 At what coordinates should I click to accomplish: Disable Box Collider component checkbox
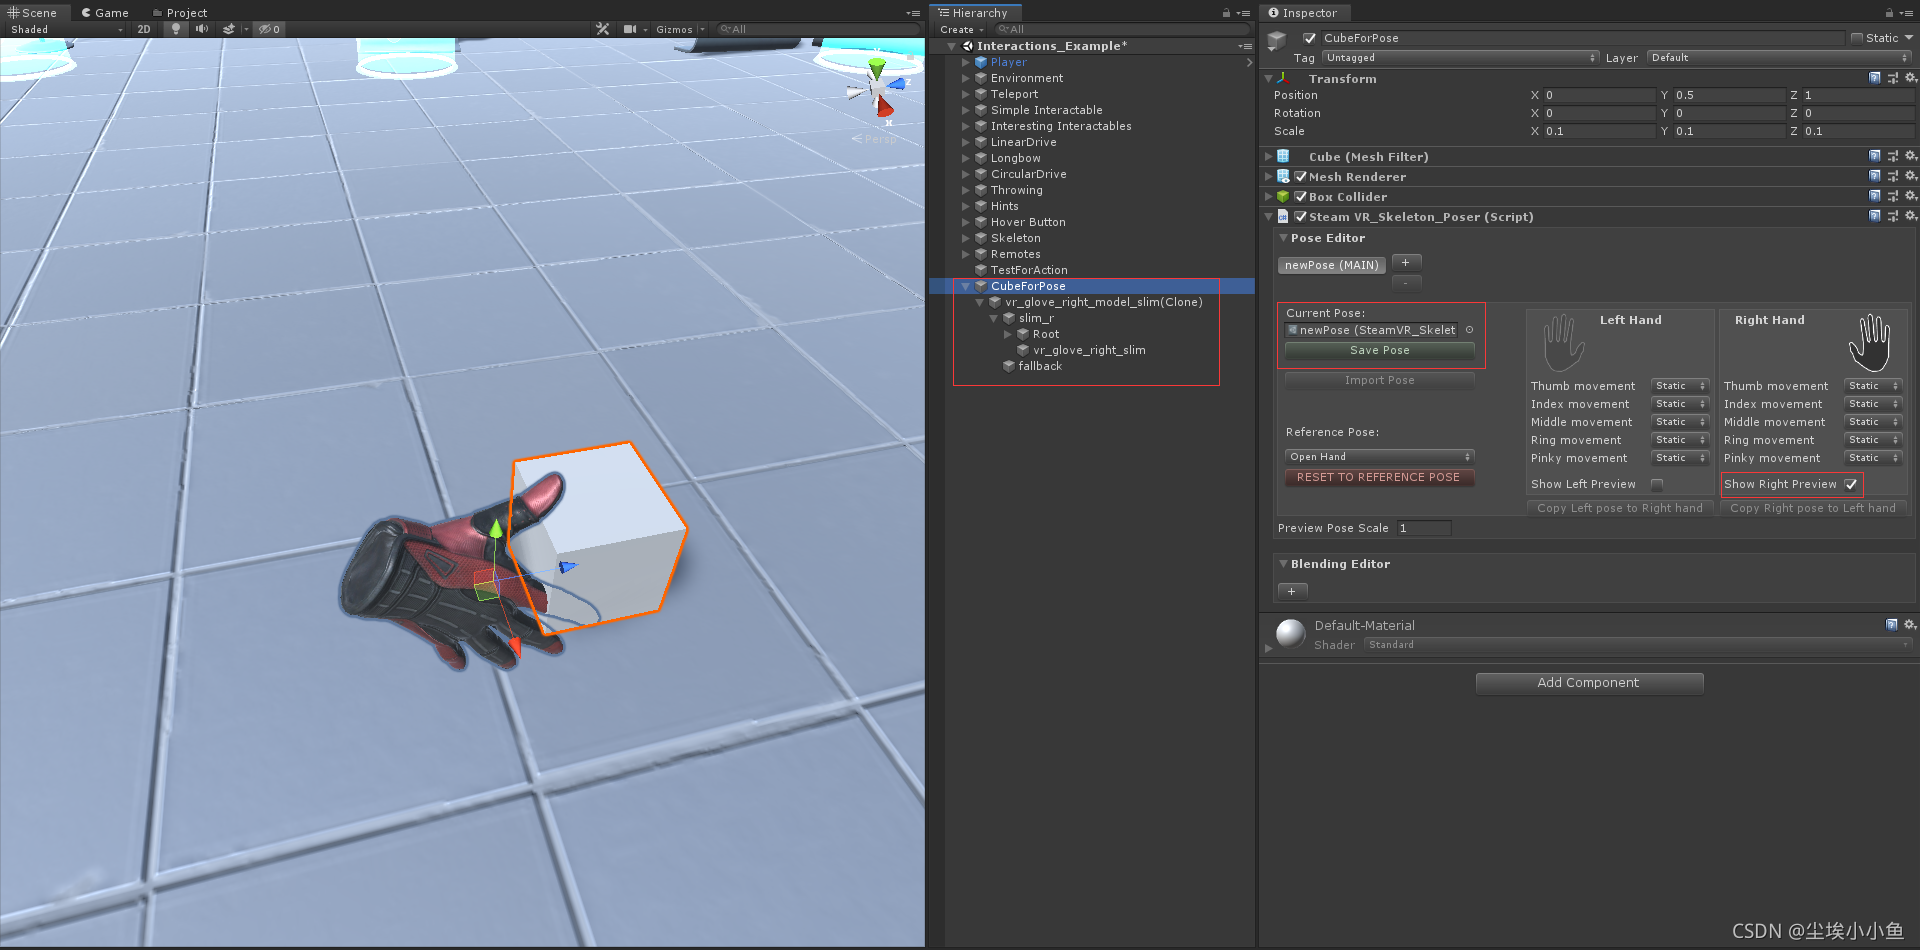tap(1301, 196)
